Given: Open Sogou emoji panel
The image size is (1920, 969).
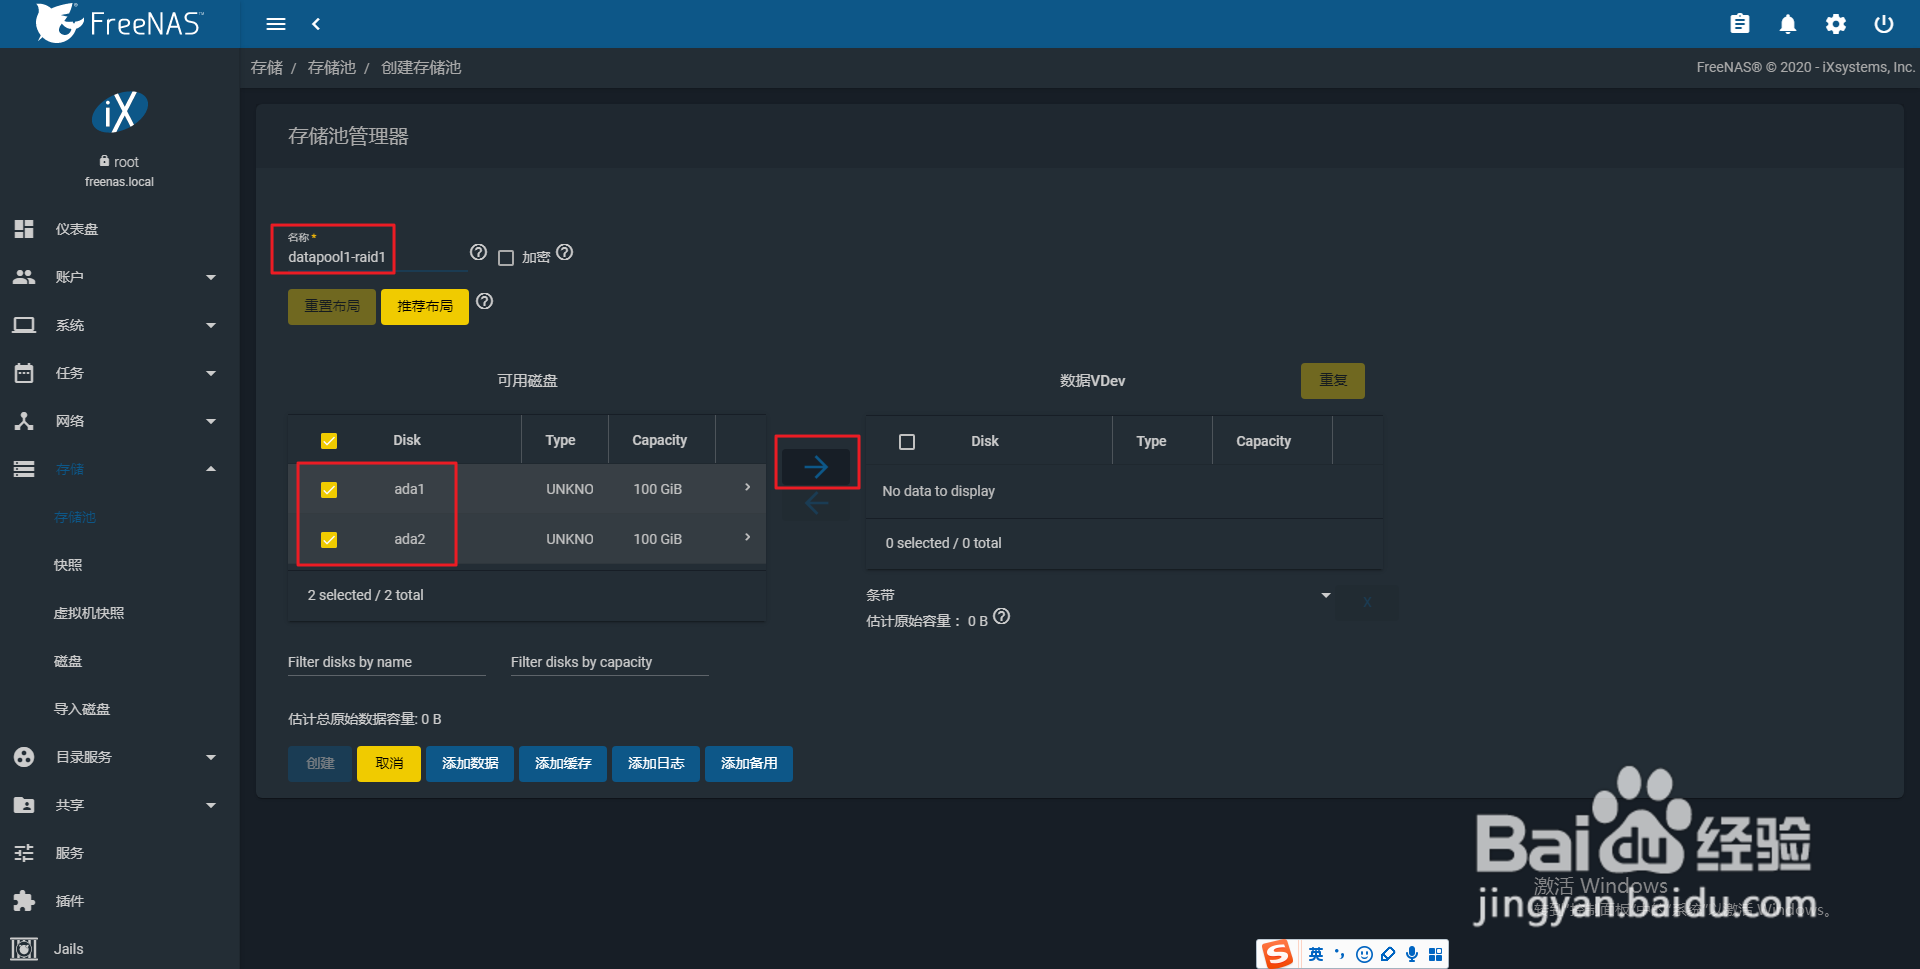Looking at the screenshot, I should (1364, 954).
